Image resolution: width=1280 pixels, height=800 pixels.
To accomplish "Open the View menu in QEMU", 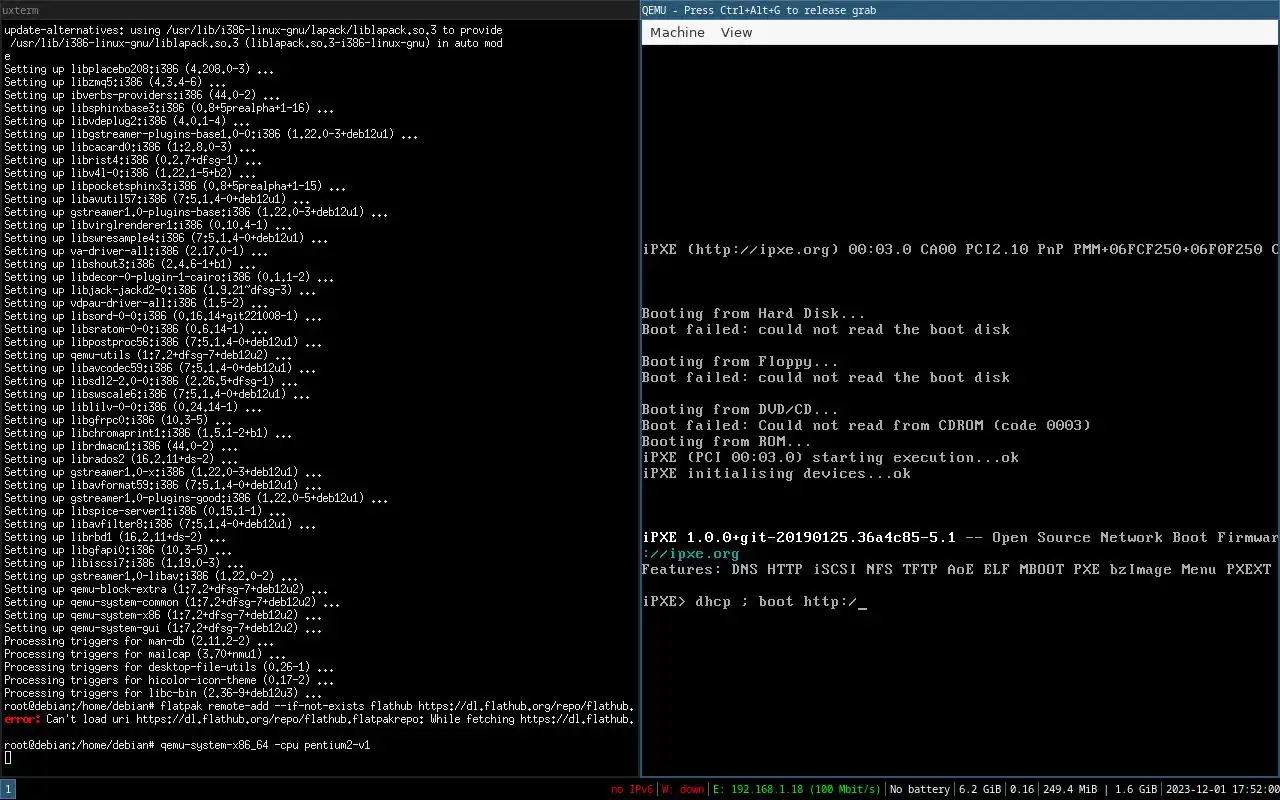I will pos(736,32).
